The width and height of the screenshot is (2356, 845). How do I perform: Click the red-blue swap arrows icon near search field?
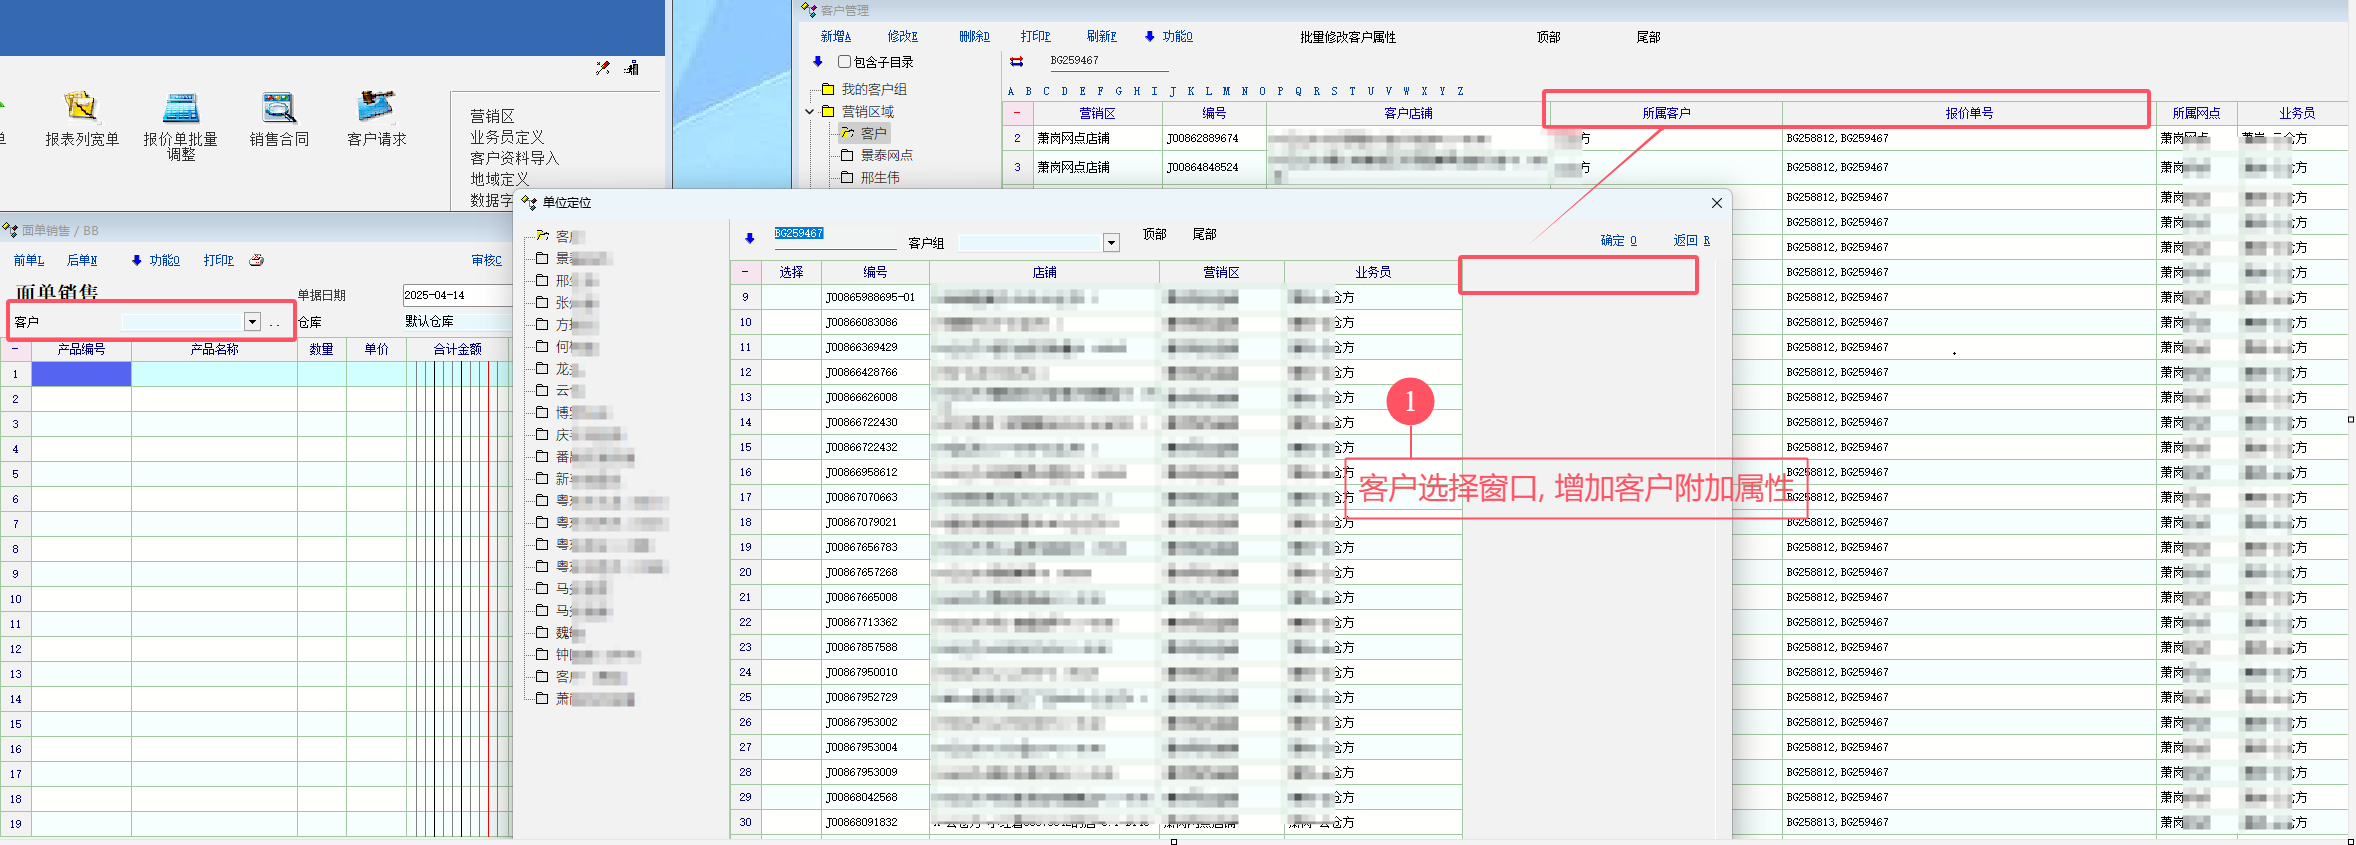(x=1017, y=61)
